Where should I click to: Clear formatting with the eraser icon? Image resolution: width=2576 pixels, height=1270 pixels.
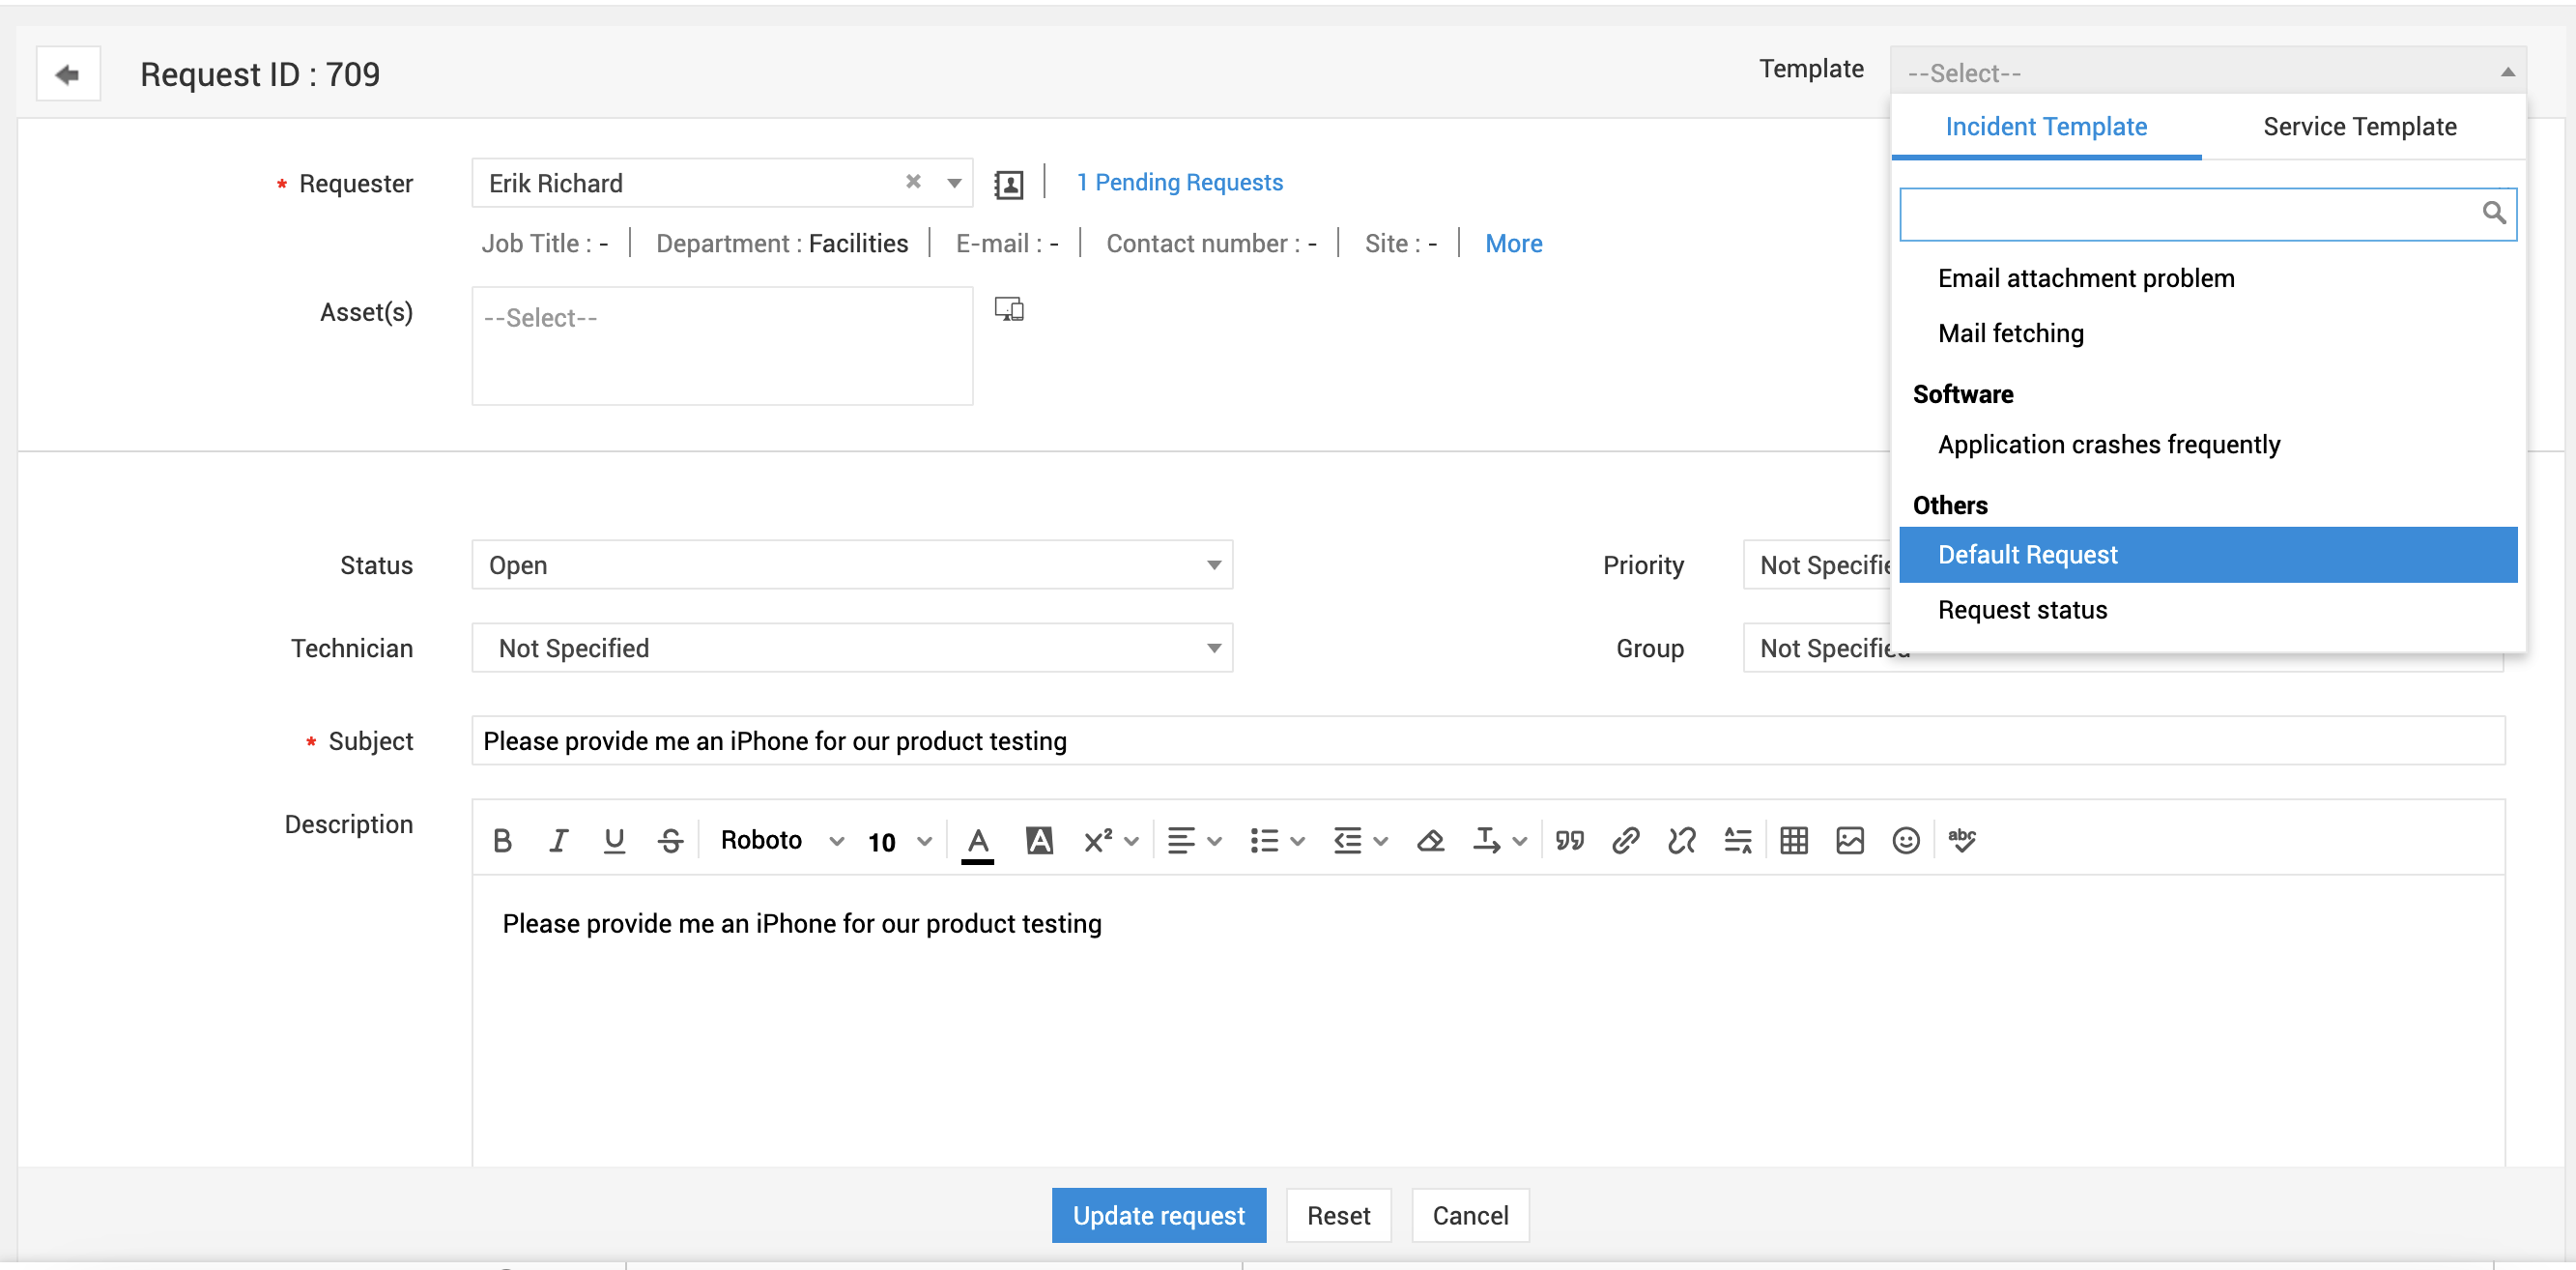[1430, 840]
